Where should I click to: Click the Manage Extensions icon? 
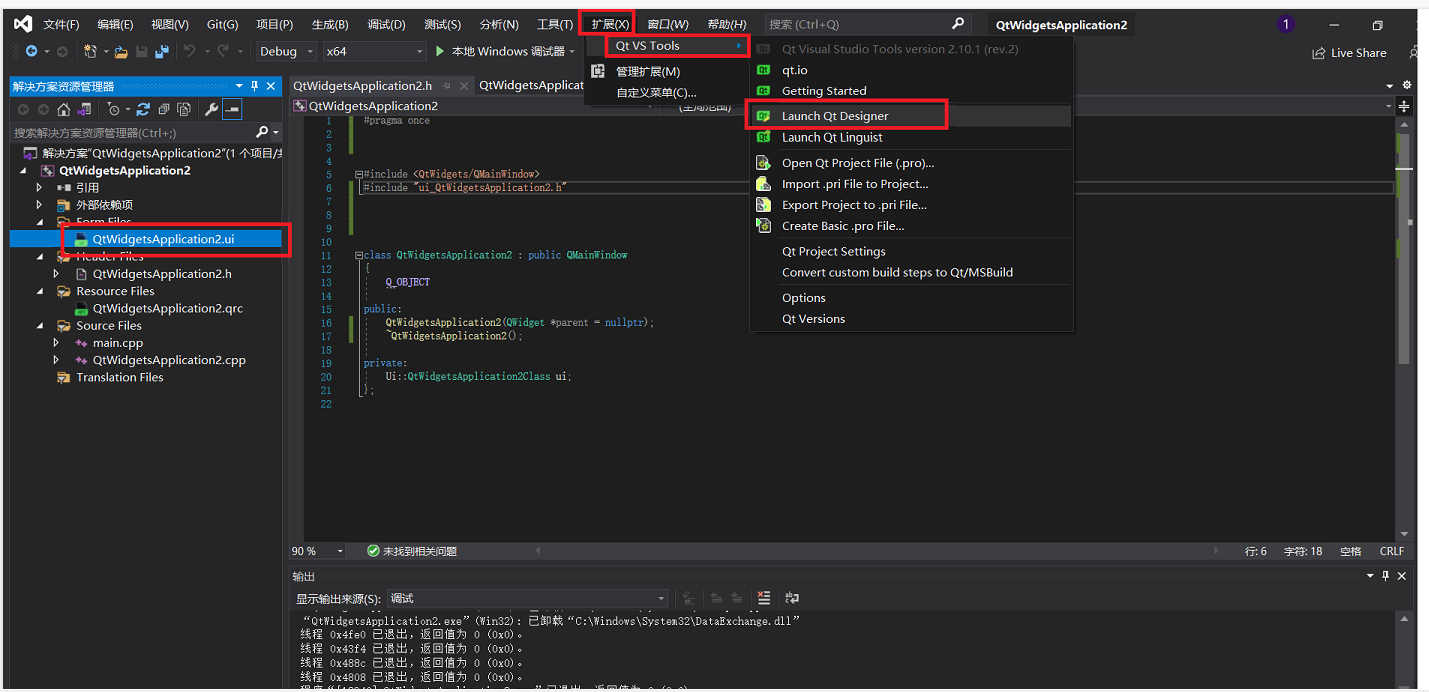click(598, 71)
